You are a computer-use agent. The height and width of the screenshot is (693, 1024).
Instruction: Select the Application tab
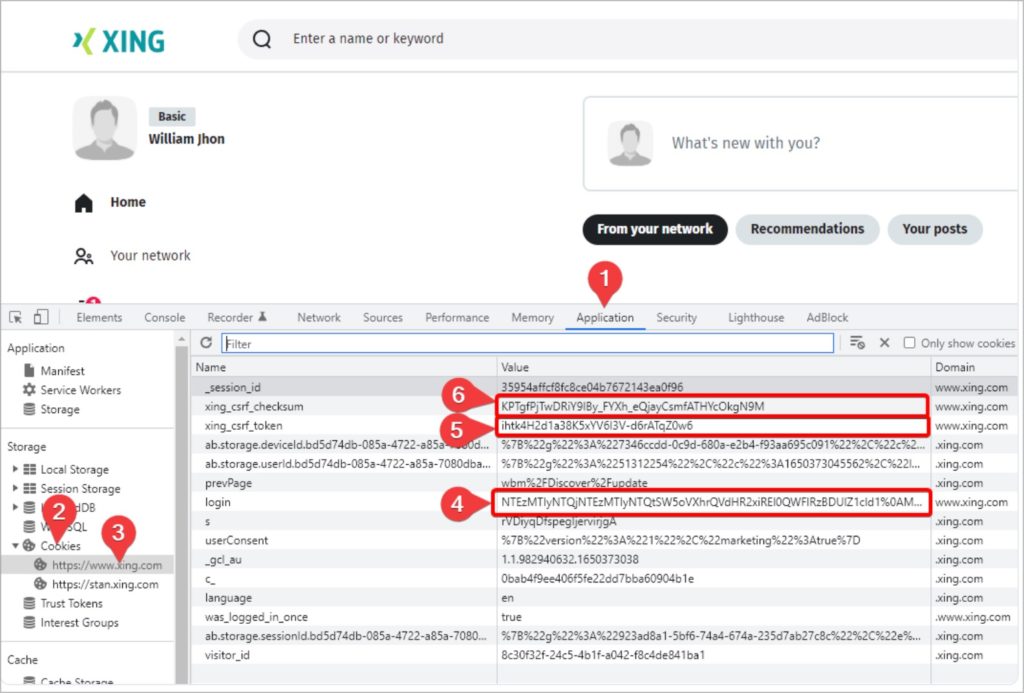[x=605, y=317]
